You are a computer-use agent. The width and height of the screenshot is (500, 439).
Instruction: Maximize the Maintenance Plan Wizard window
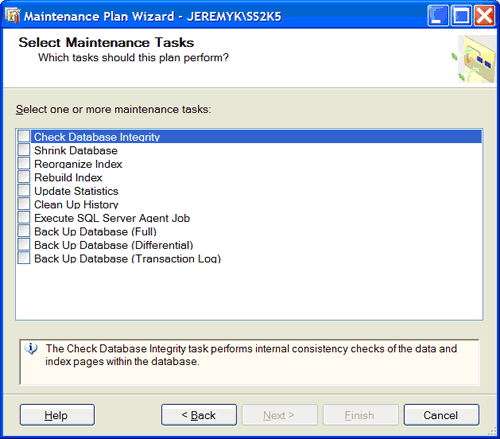point(461,15)
